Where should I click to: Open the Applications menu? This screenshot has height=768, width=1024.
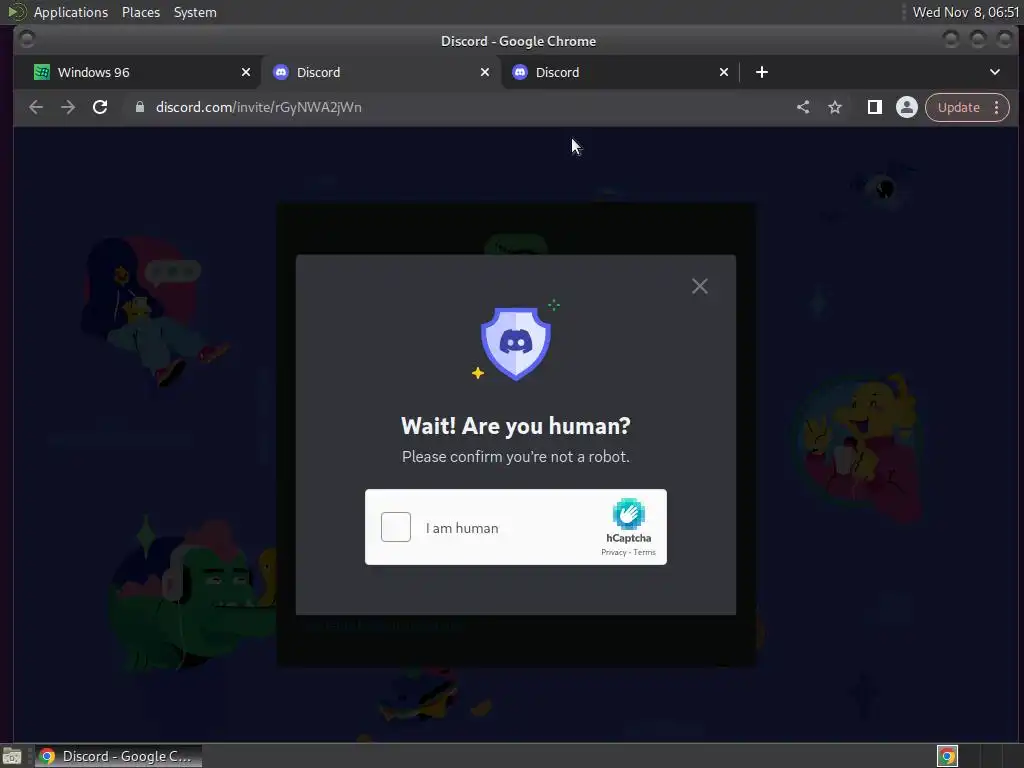point(71,12)
